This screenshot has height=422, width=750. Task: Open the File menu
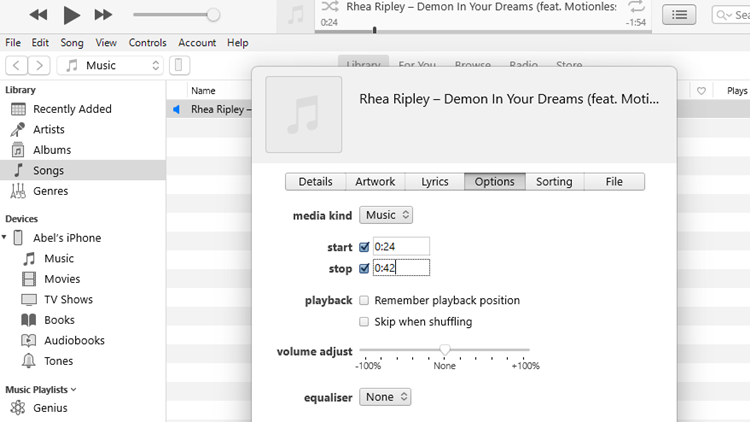13,43
